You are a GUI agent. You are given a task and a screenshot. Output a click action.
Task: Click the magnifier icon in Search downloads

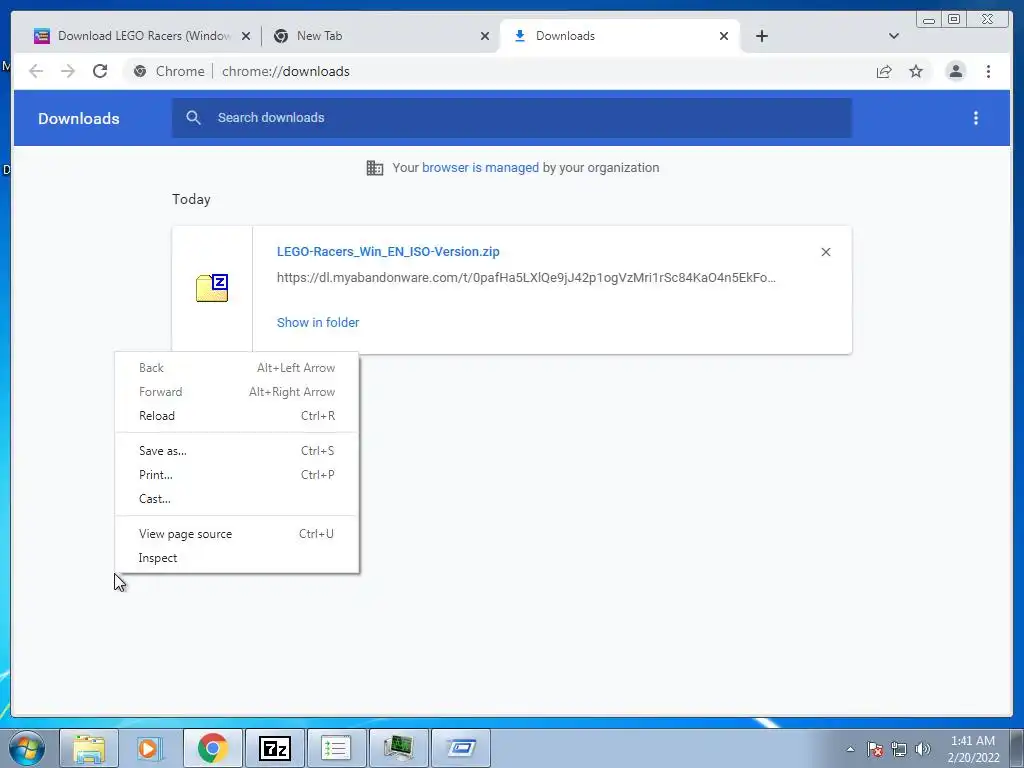pyautogui.click(x=193, y=118)
